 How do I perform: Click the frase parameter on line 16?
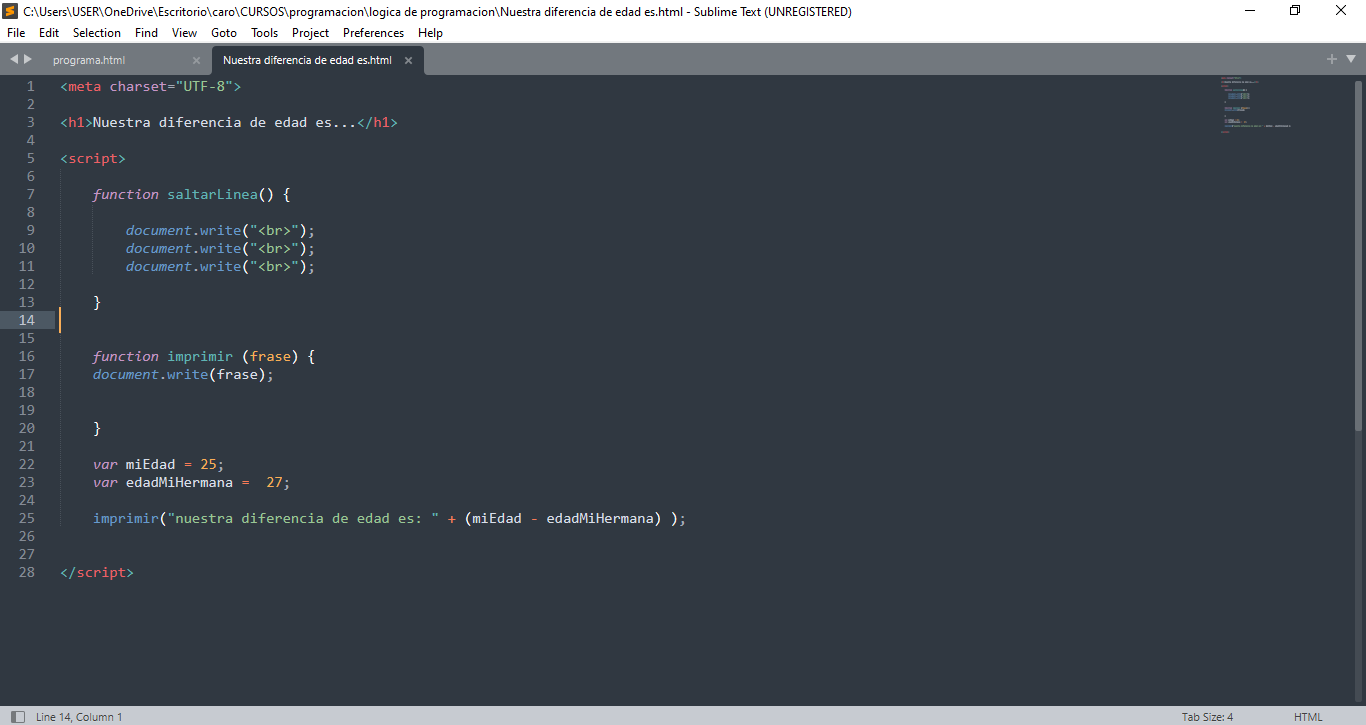click(270, 356)
